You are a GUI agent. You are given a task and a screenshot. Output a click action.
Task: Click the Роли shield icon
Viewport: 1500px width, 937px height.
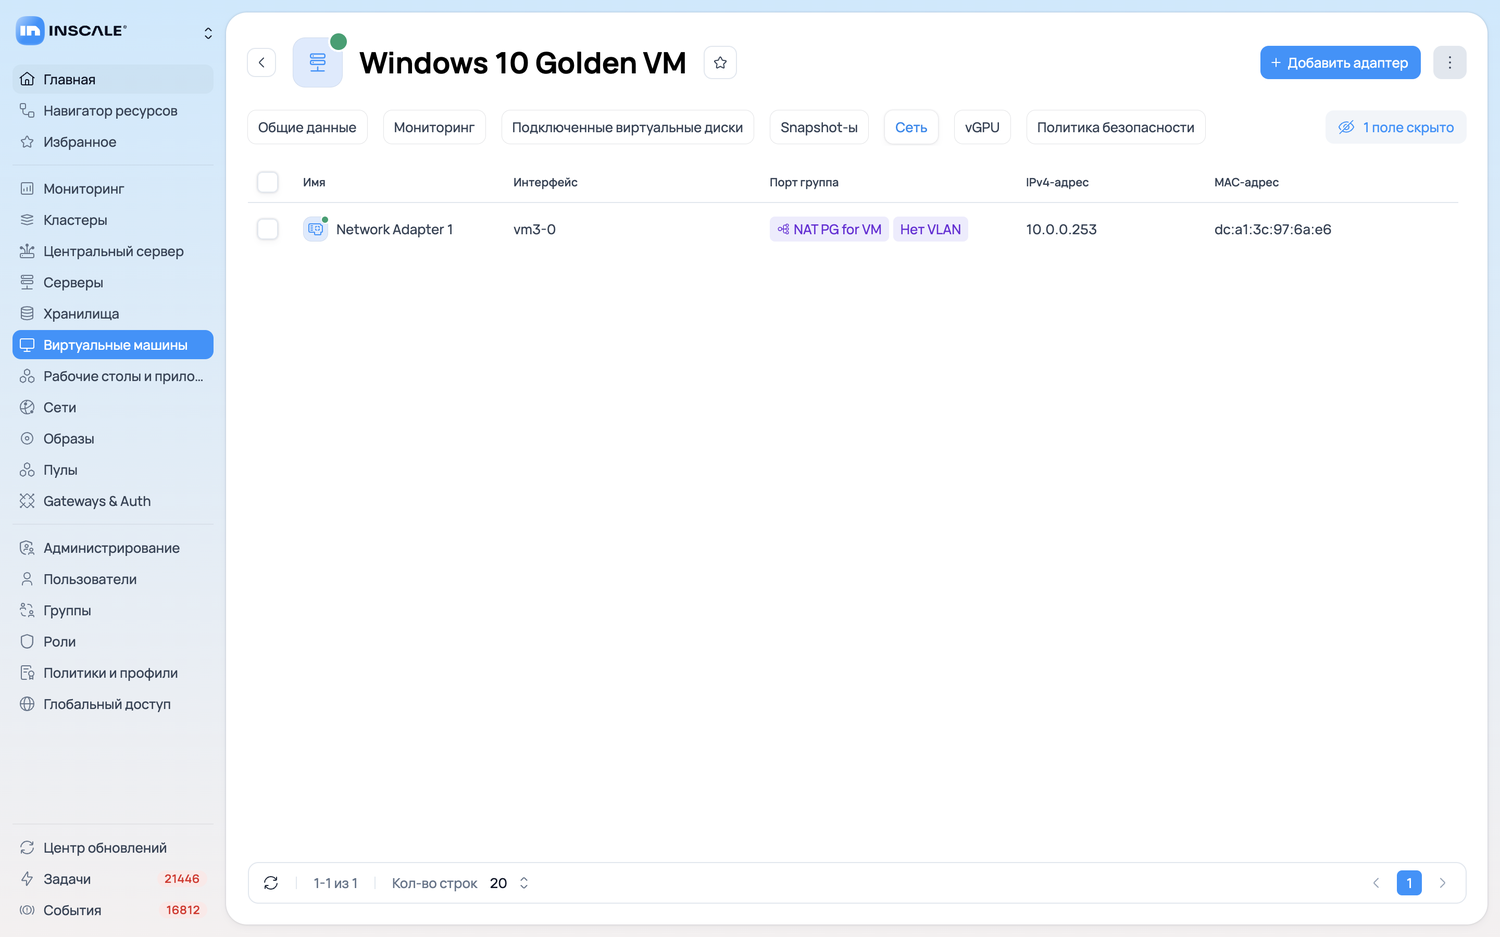point(27,642)
